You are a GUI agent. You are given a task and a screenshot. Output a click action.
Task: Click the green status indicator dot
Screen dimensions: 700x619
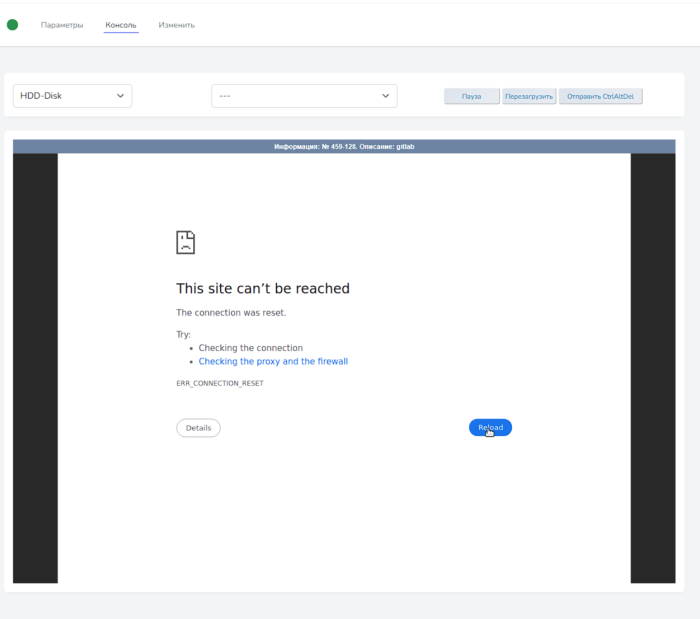pyautogui.click(x=12, y=25)
